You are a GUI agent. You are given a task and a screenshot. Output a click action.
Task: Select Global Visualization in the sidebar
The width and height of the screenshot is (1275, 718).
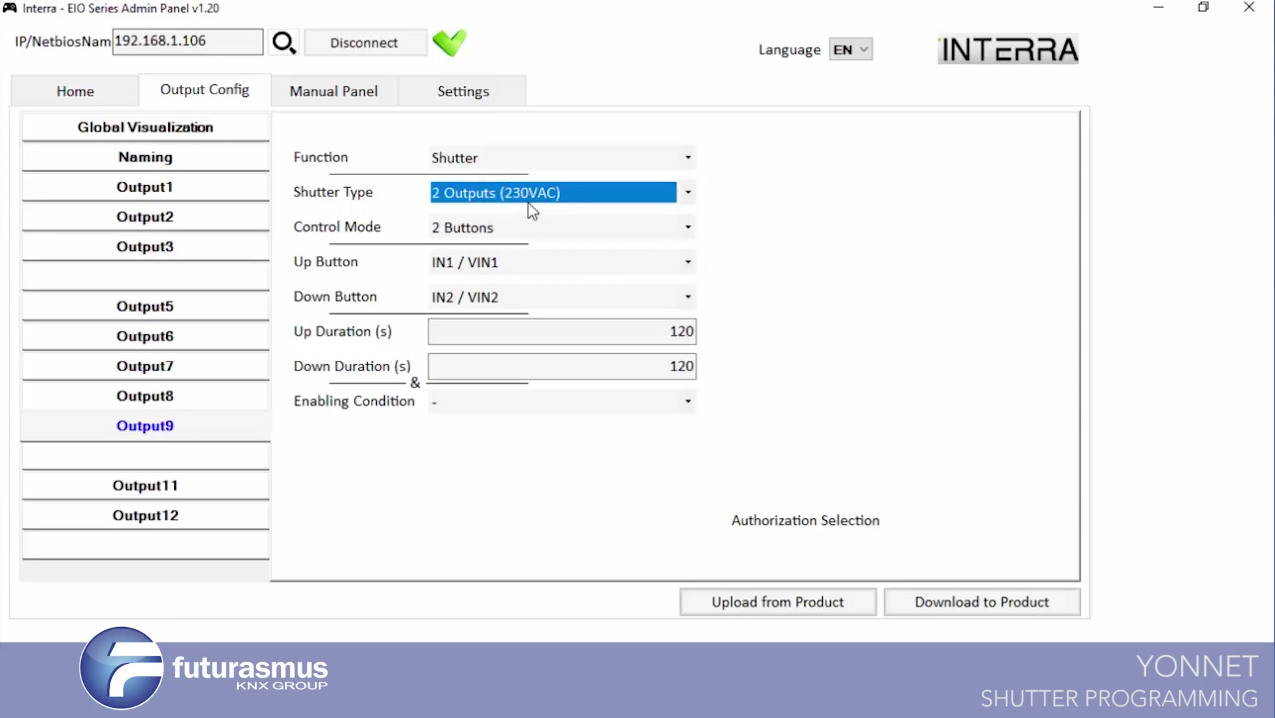[x=145, y=127]
